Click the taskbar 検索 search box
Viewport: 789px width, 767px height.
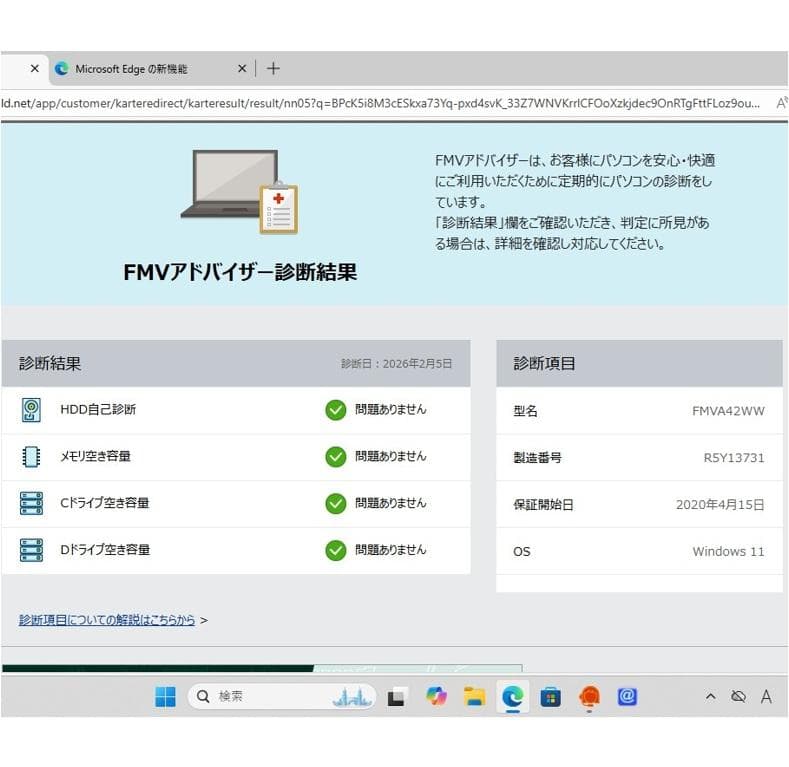point(282,697)
